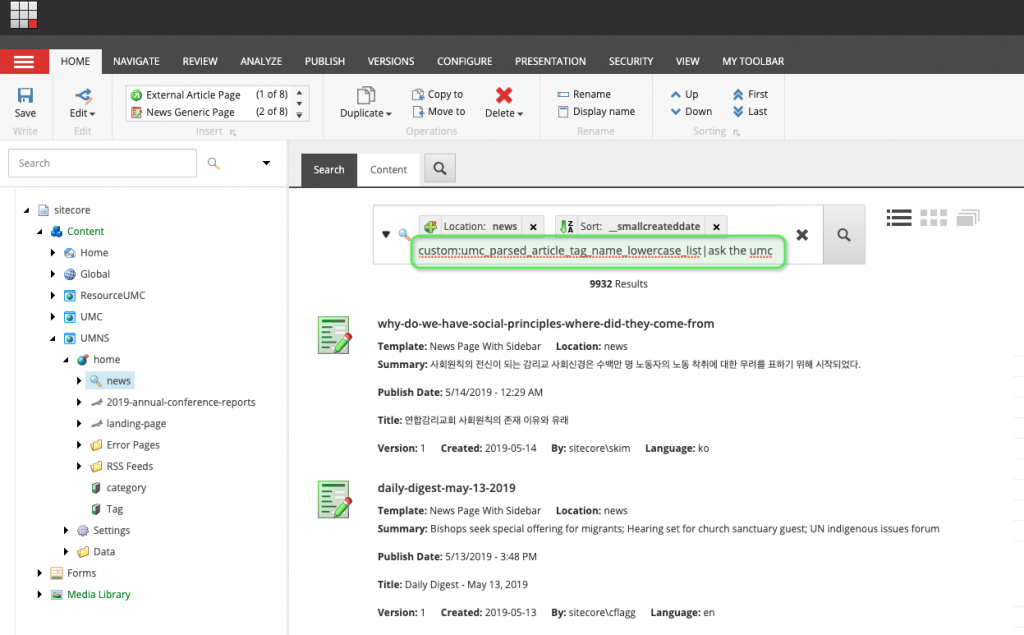The width and height of the screenshot is (1024, 635).
Task: Expand the ResourceUMC tree node
Action: [53, 296]
